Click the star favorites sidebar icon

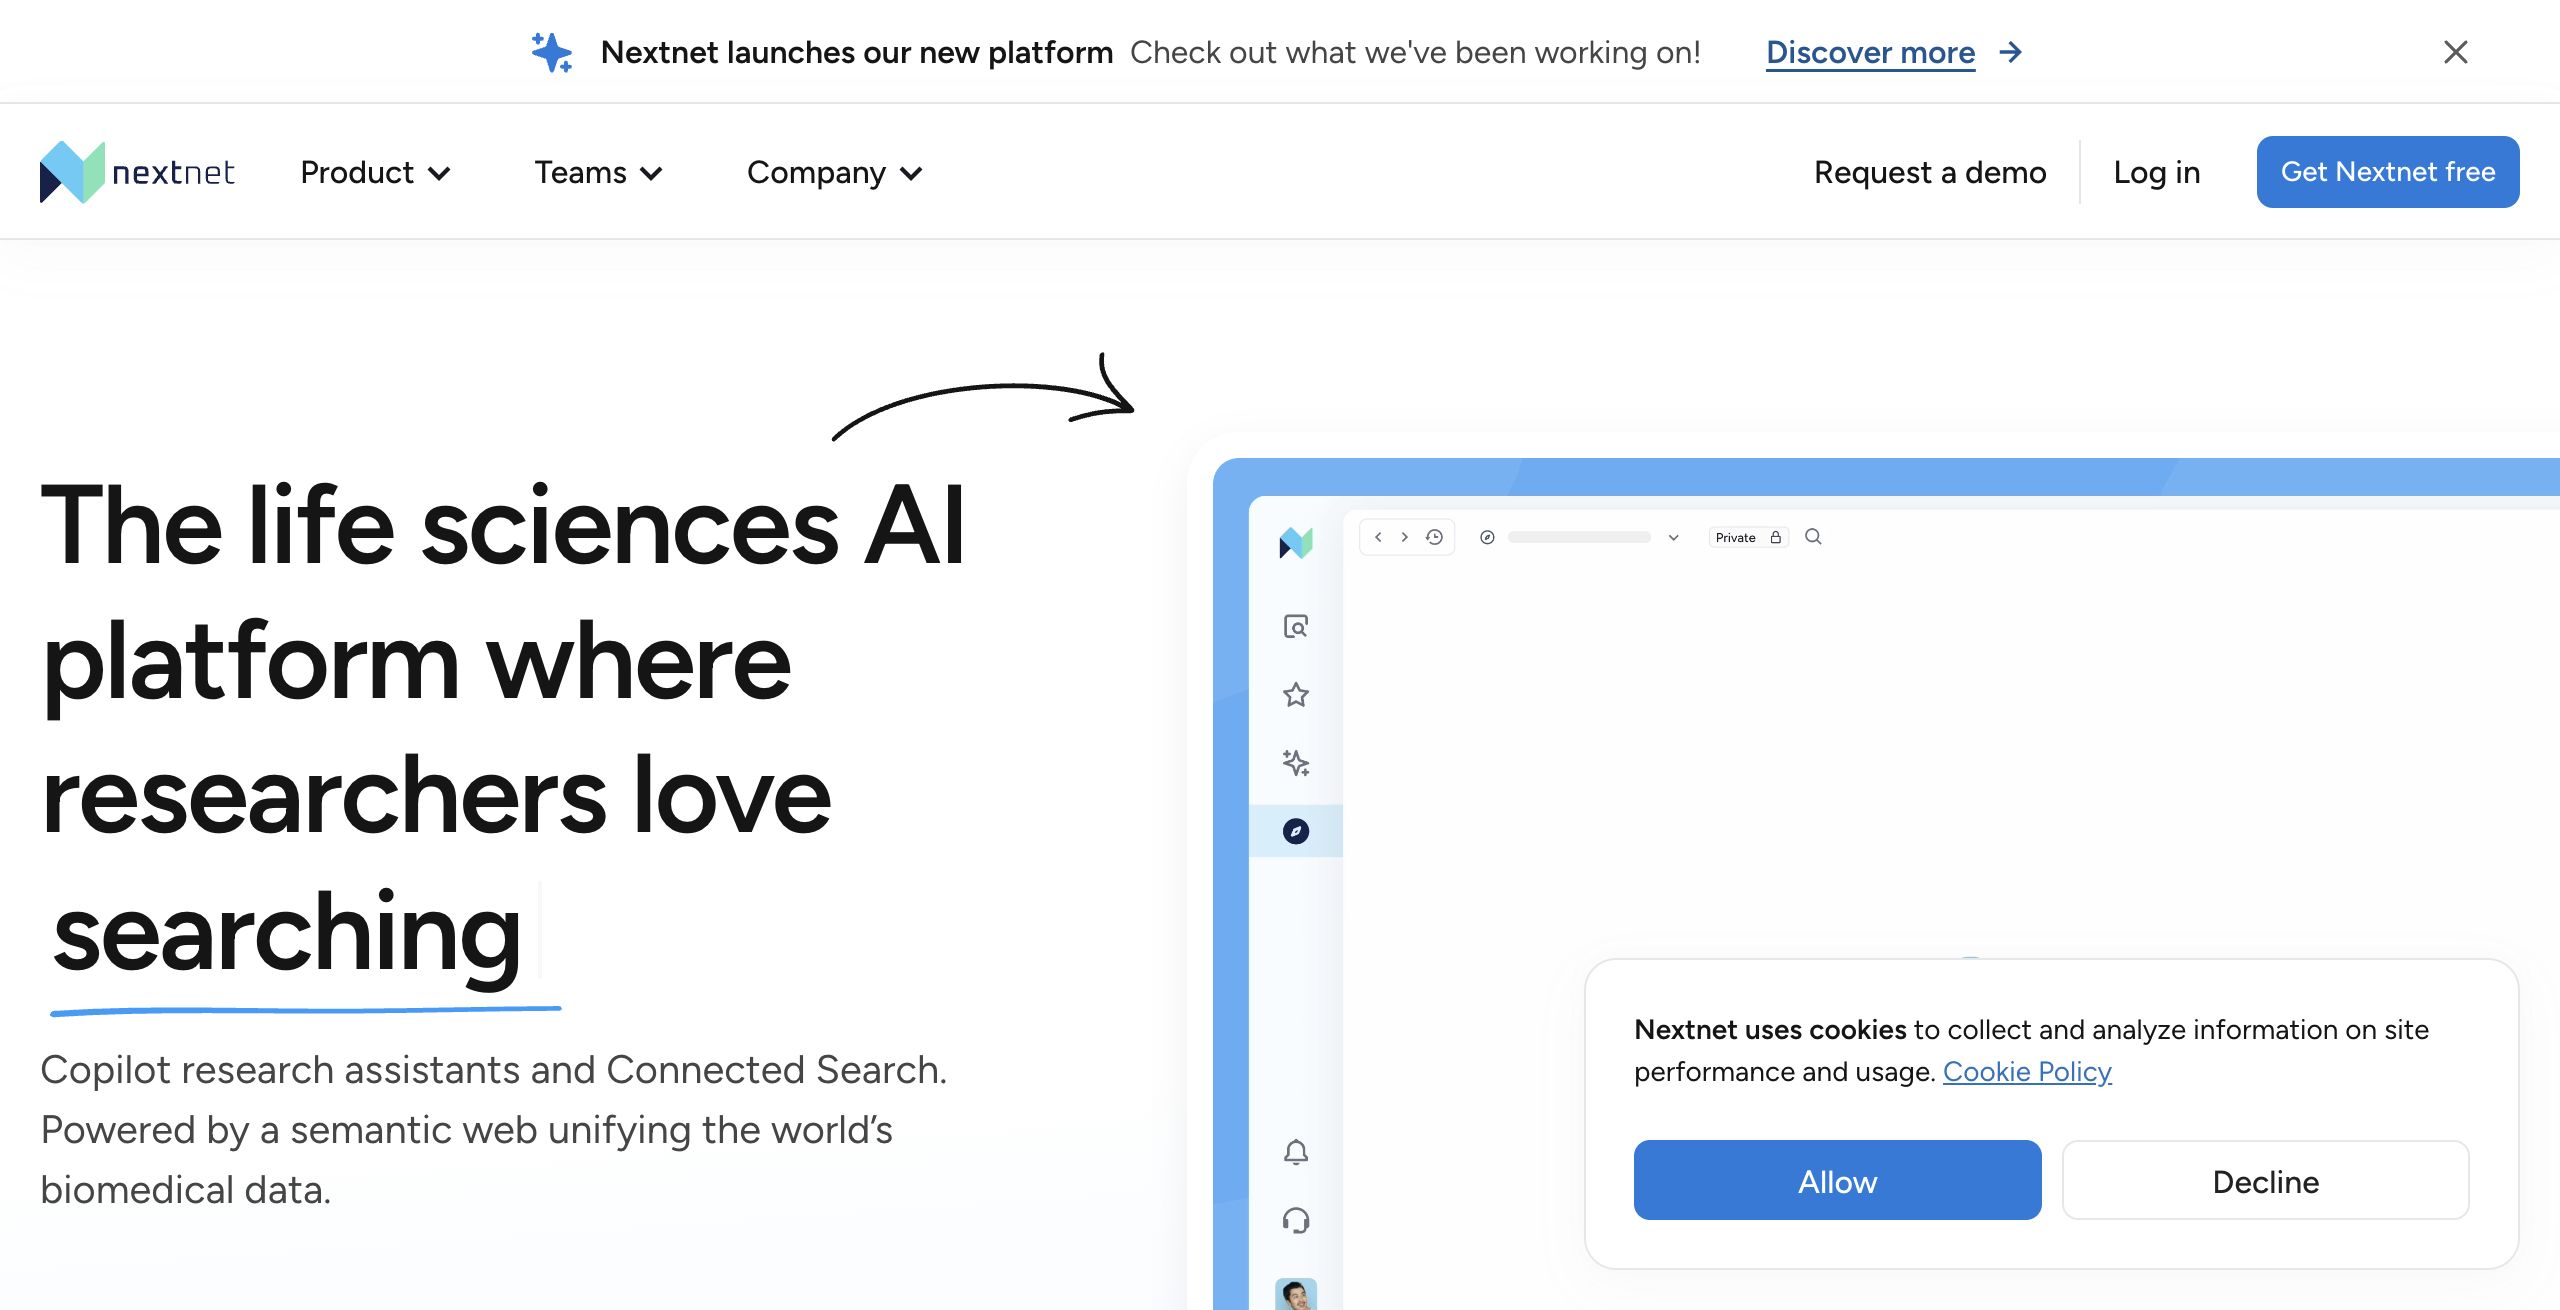tap(1296, 694)
